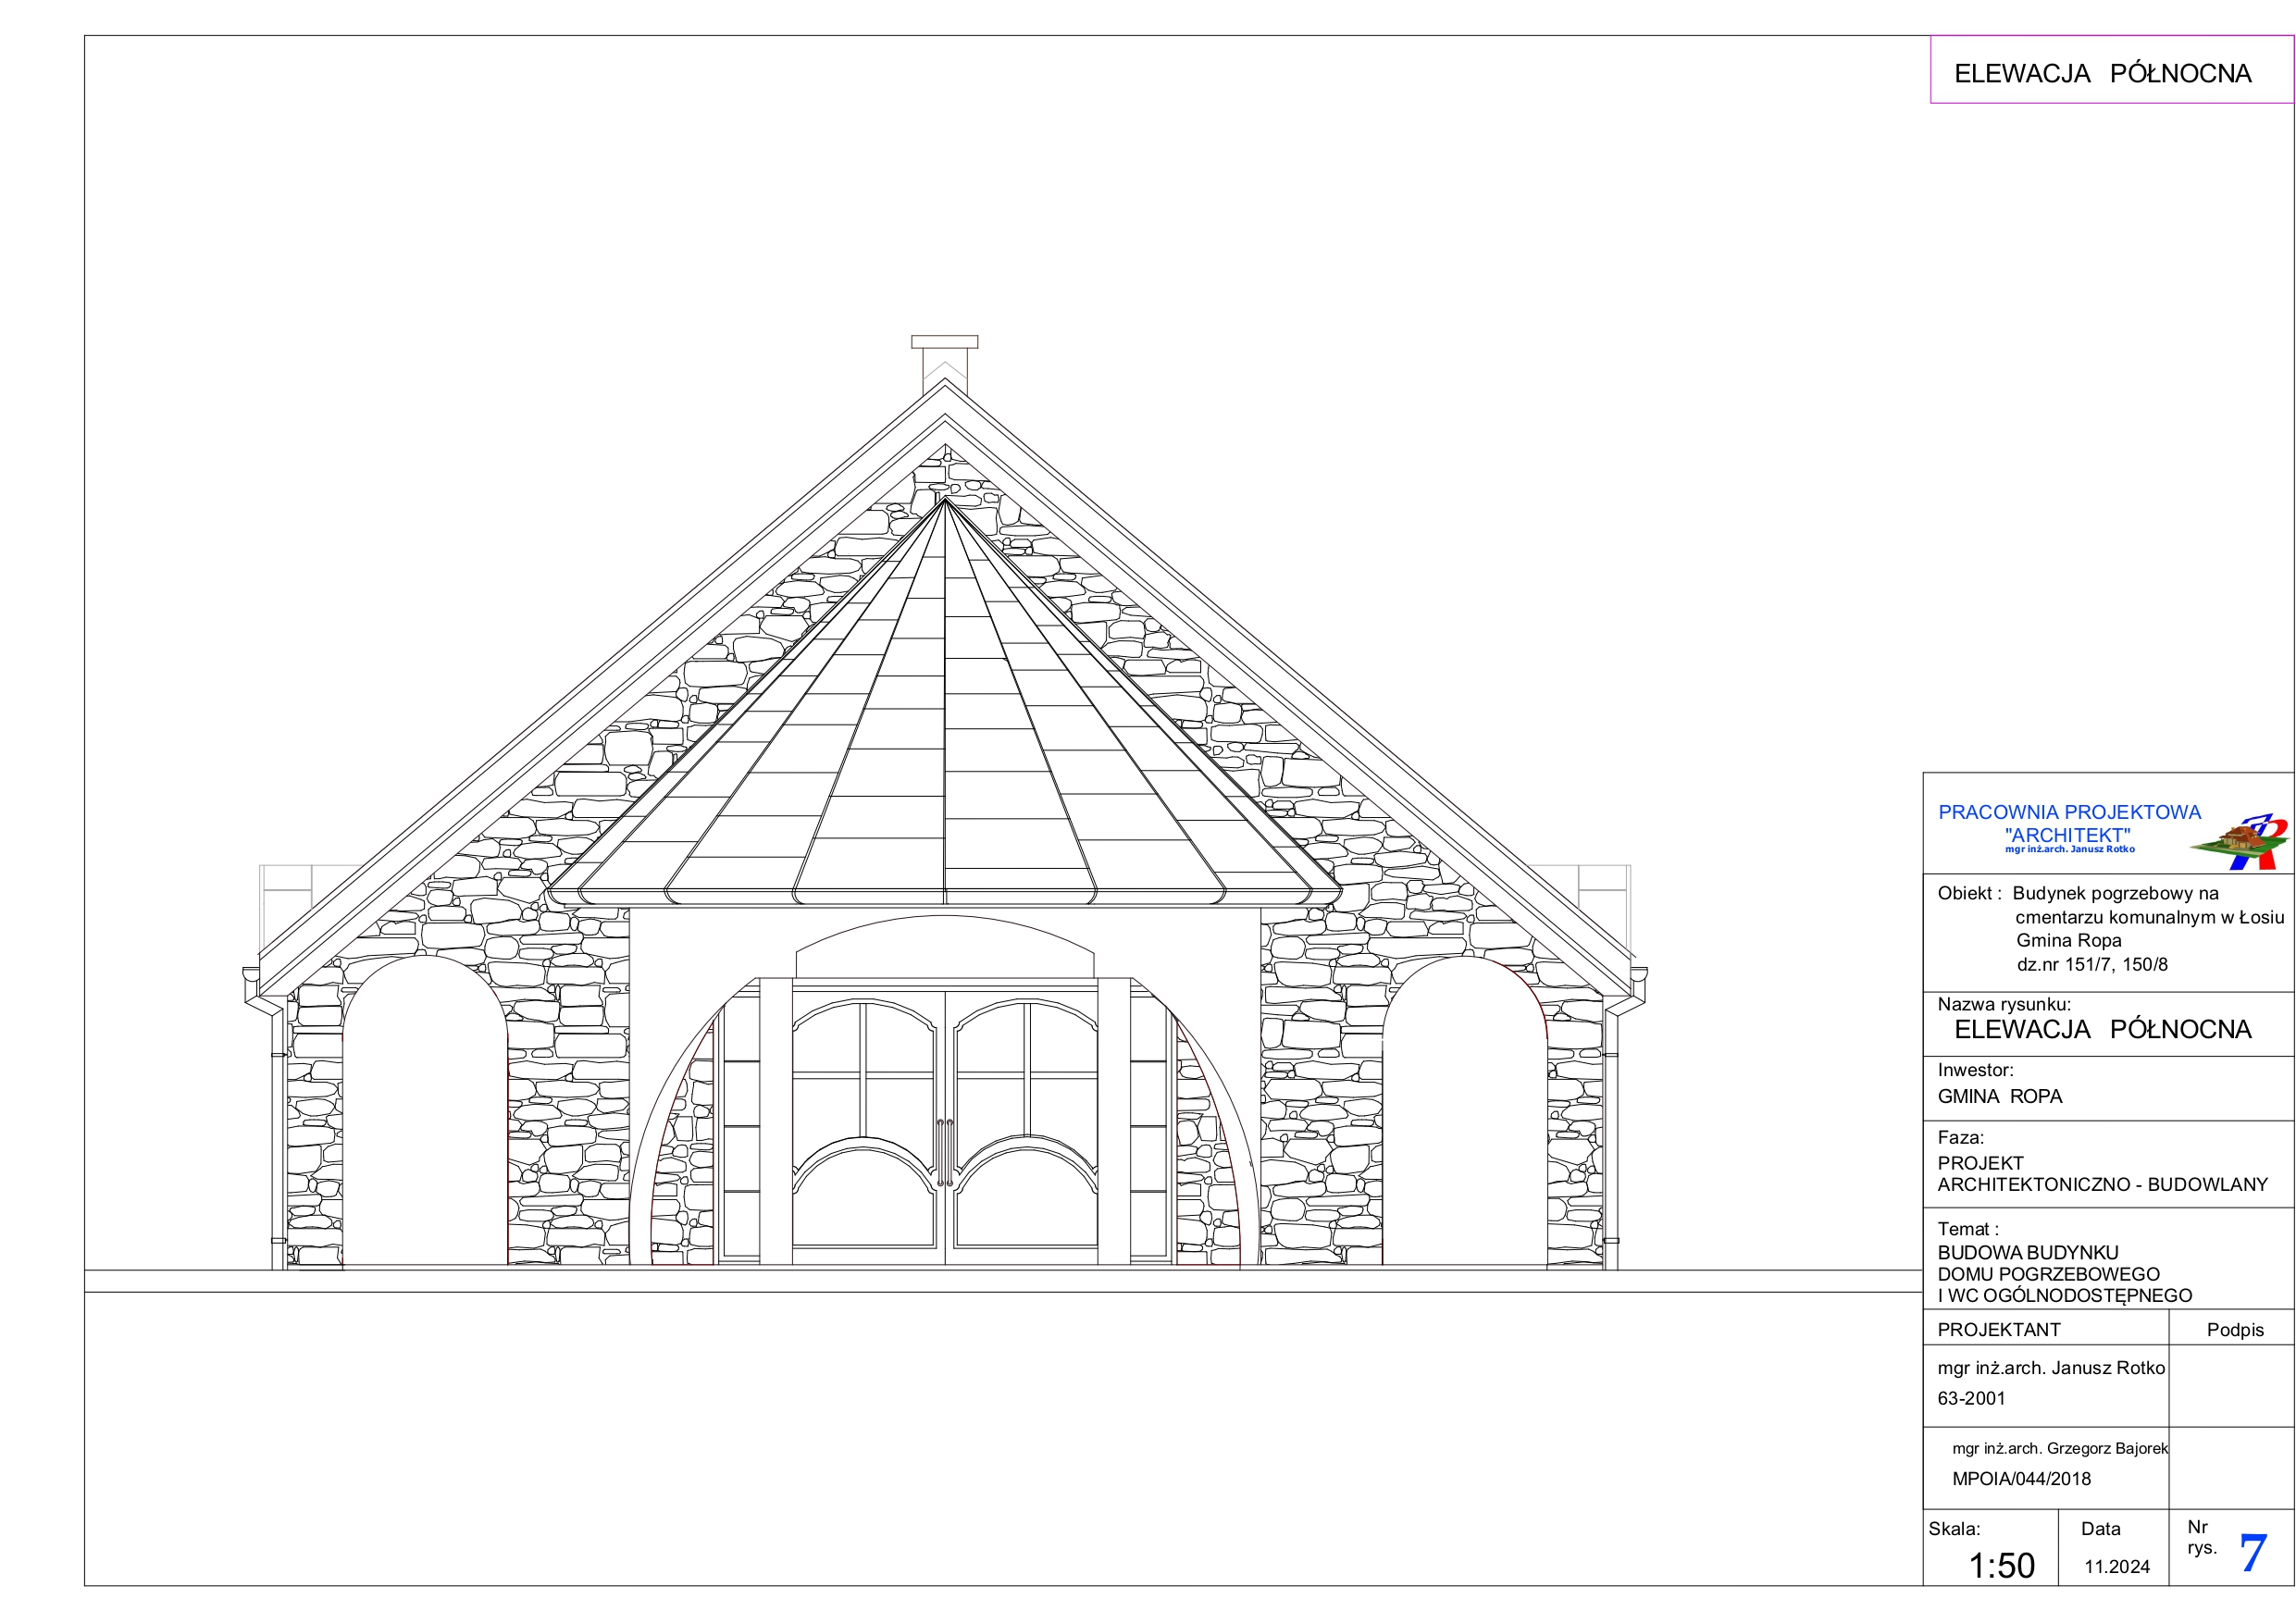The image size is (2296, 1623).
Task: Click the conical roof apex point
Action: 944,499
